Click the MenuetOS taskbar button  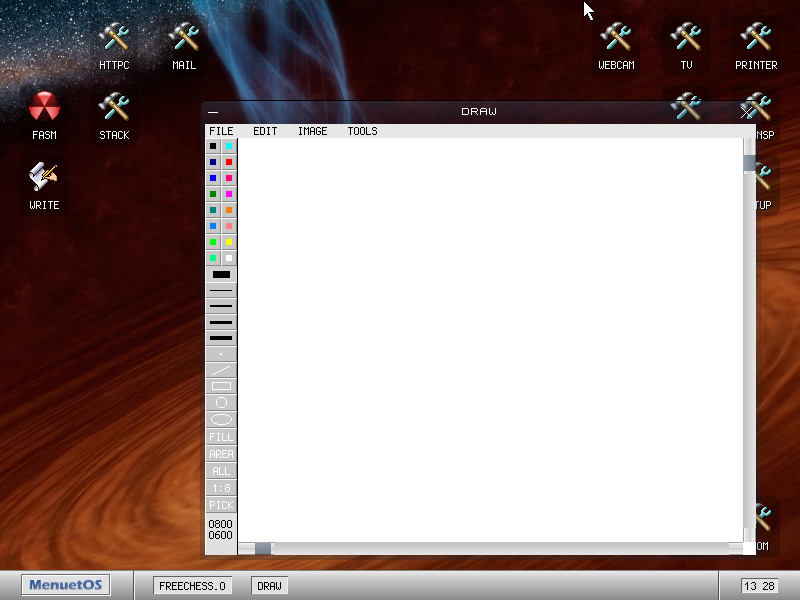[x=65, y=585]
